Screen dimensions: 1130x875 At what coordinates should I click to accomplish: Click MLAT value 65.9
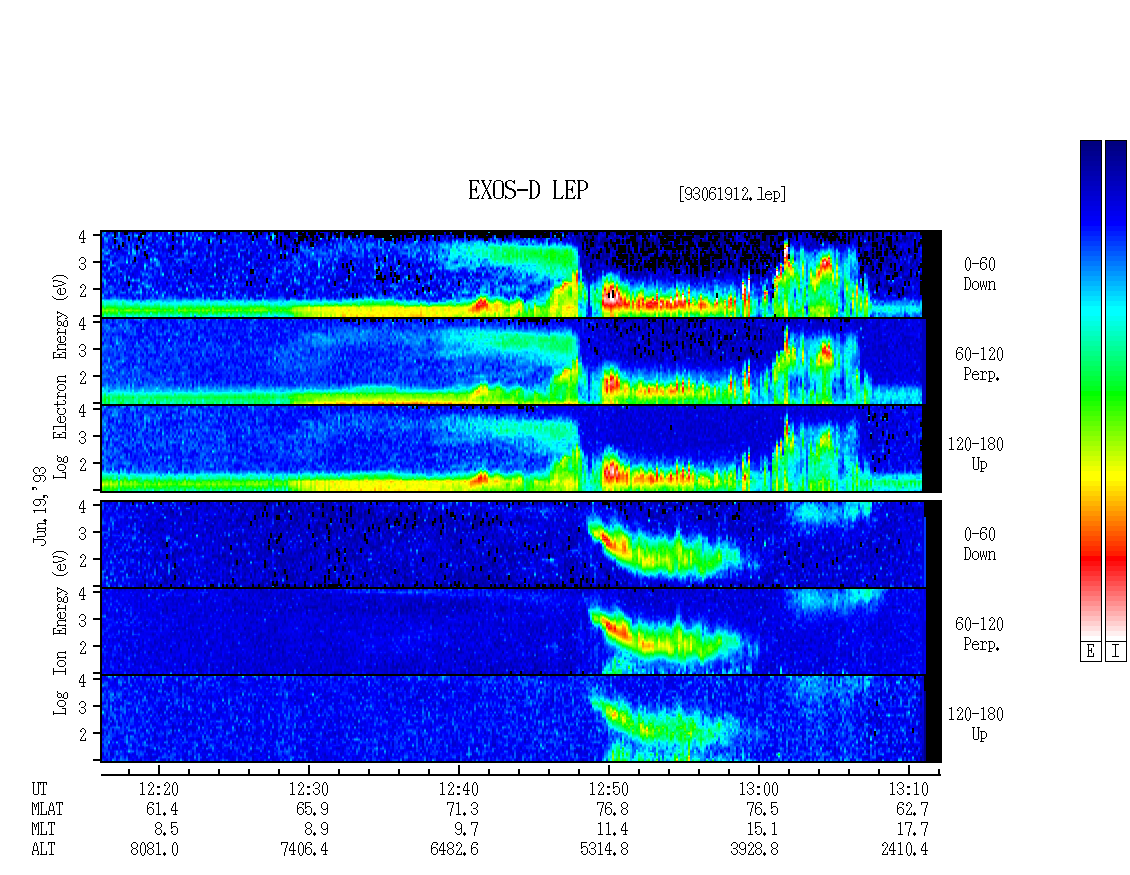(312, 809)
